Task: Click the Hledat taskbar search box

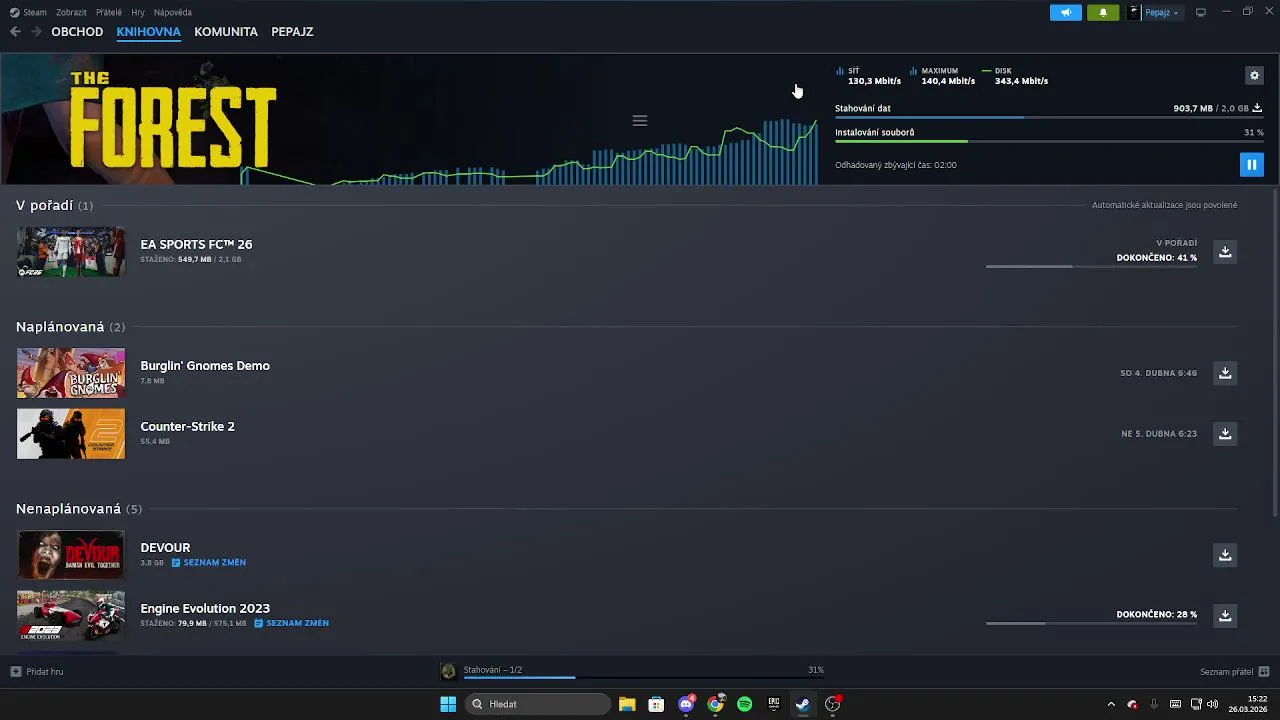Action: coord(537,704)
